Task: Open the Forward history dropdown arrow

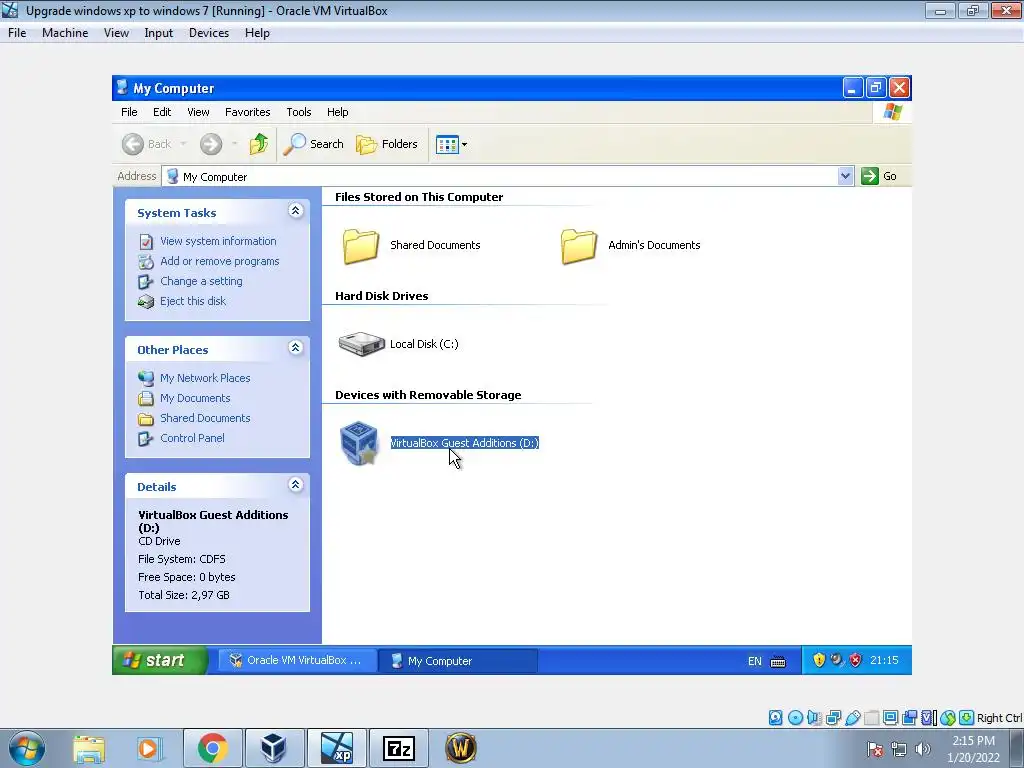Action: [x=234, y=144]
